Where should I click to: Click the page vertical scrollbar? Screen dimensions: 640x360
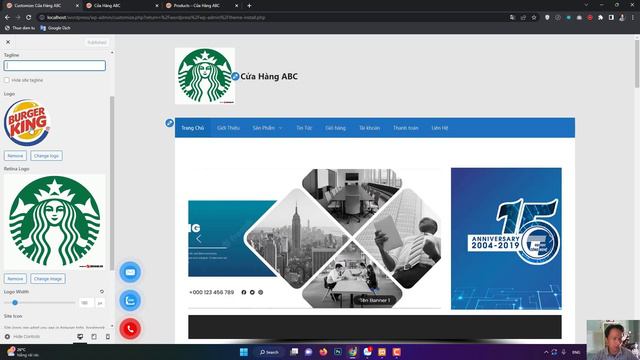click(637, 63)
